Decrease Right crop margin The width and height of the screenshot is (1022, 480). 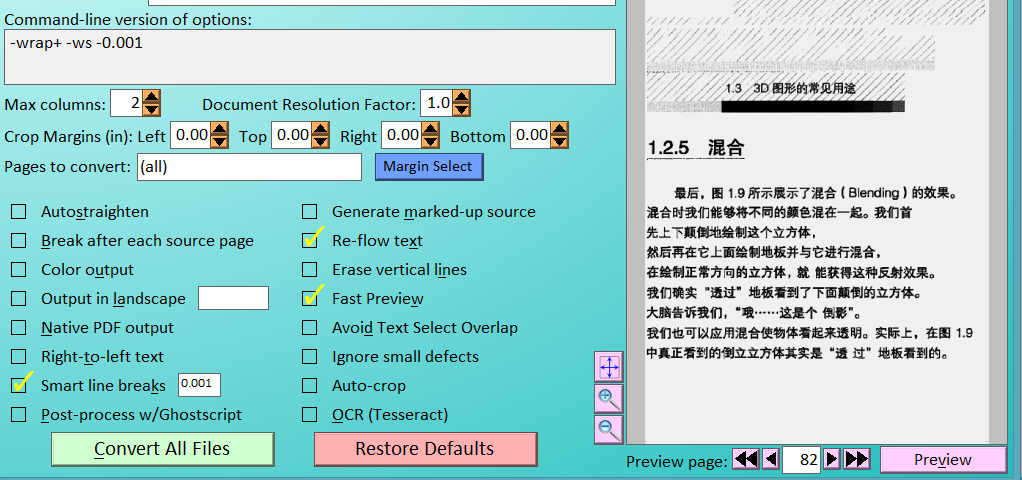pyautogui.click(x=430, y=142)
